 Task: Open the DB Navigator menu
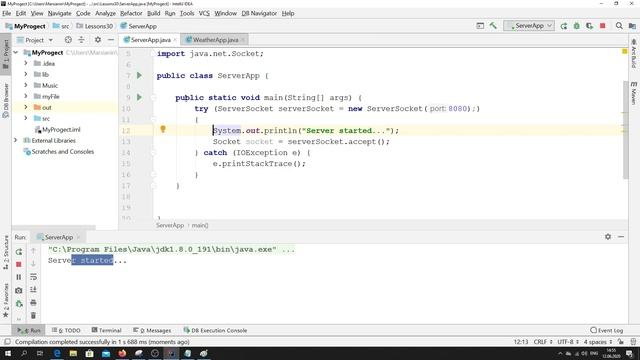[259, 13]
